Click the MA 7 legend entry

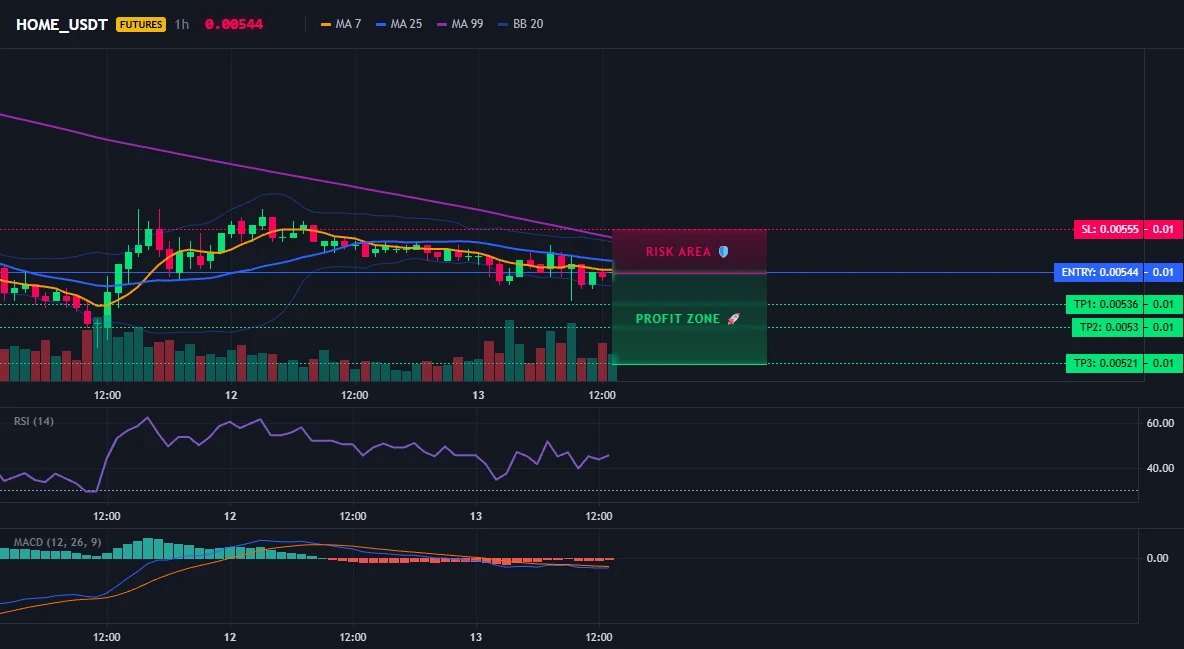tap(341, 24)
